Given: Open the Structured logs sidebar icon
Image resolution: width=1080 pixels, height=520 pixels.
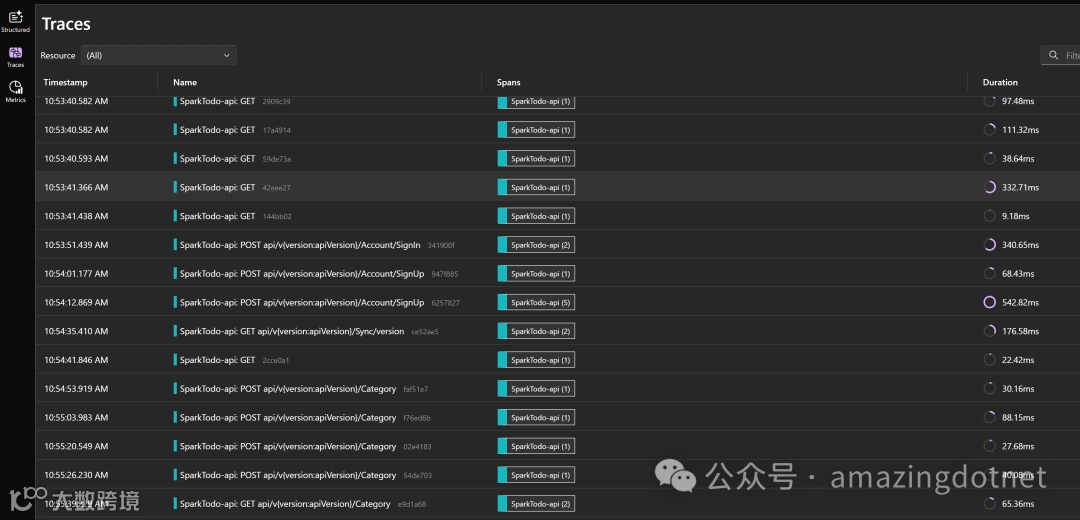Looking at the screenshot, I should point(15,21).
